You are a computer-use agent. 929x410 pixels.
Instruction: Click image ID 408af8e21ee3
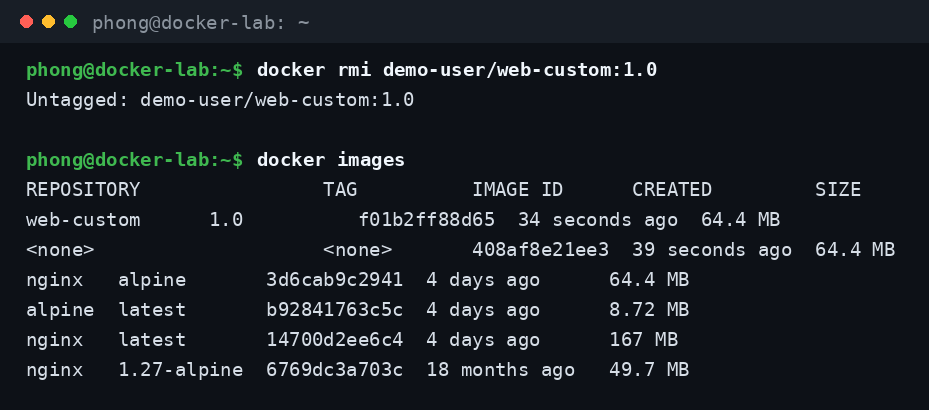(x=540, y=250)
